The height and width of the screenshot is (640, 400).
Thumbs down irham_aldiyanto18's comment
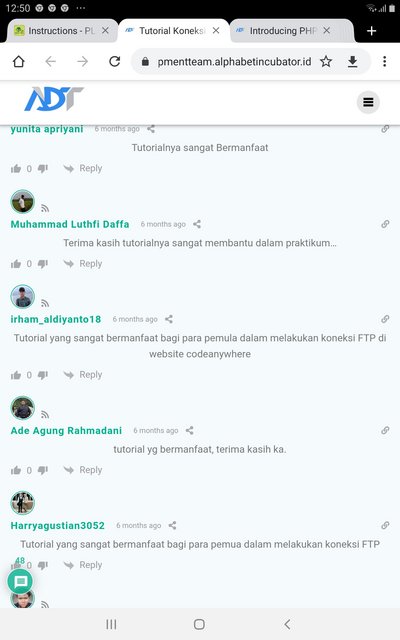(43, 375)
